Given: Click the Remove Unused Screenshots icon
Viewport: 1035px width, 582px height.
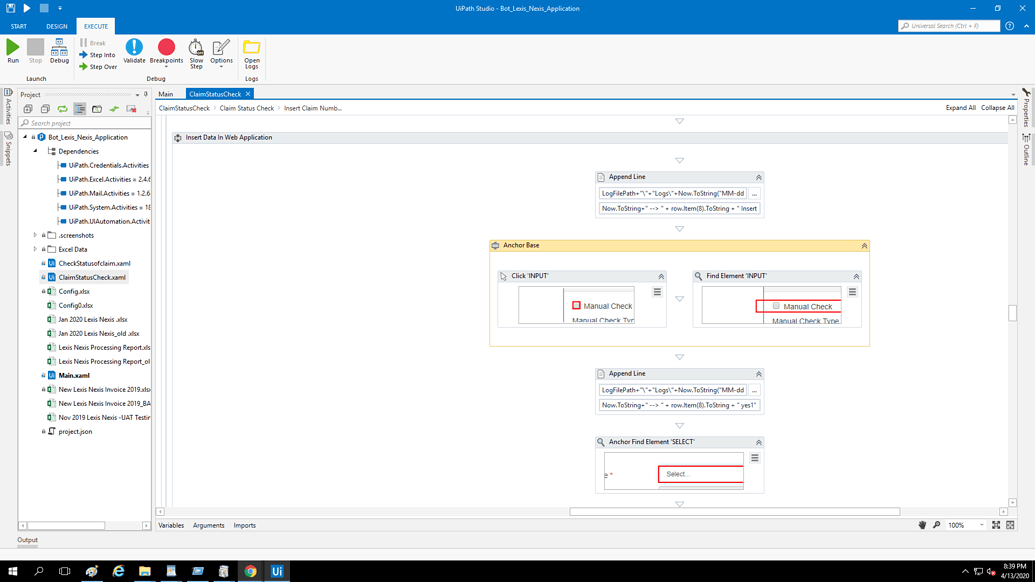Looking at the screenshot, I should (x=131, y=109).
